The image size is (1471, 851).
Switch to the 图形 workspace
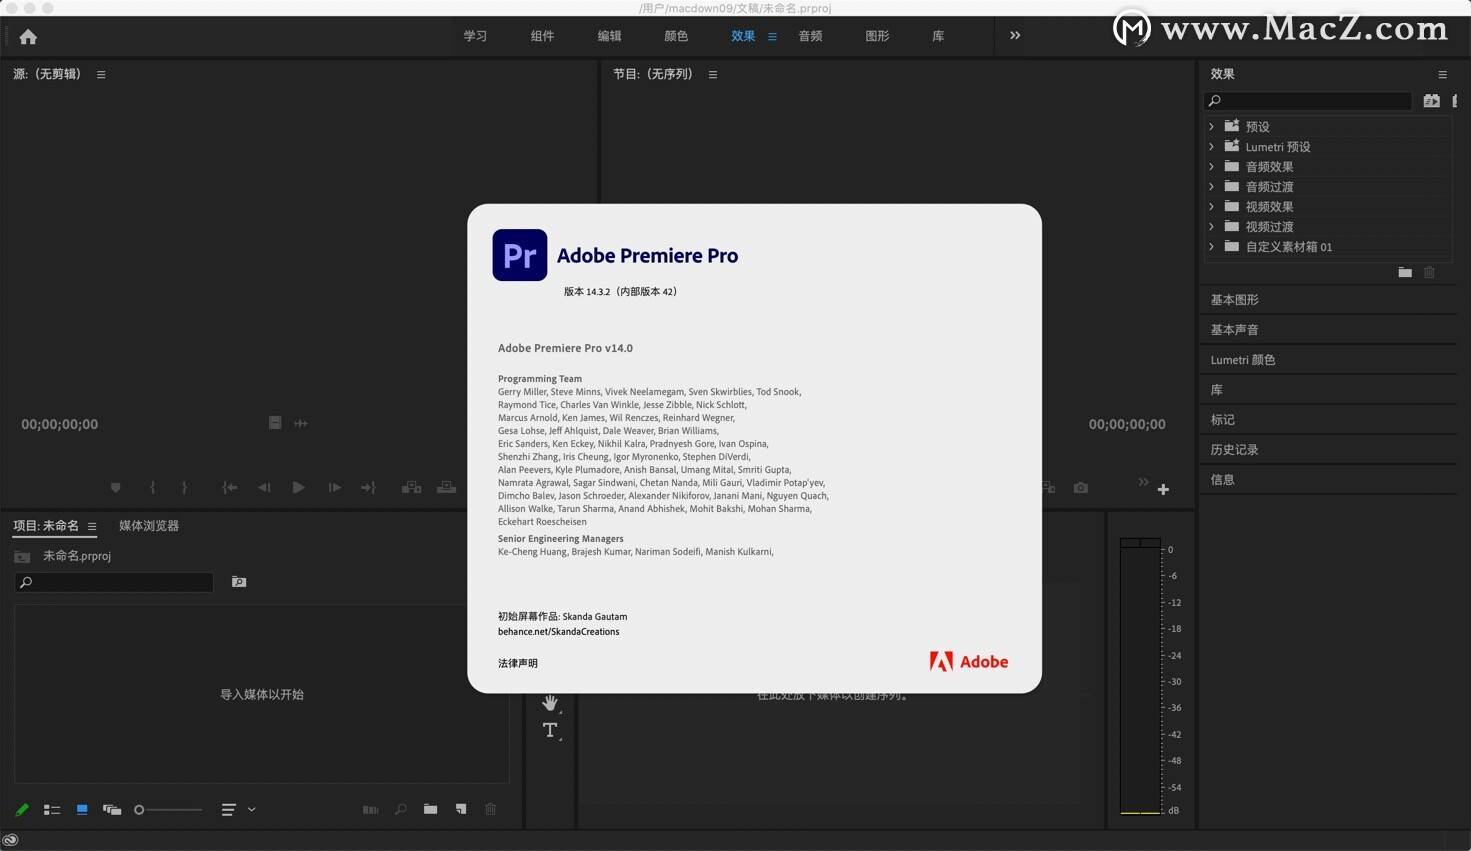877,36
